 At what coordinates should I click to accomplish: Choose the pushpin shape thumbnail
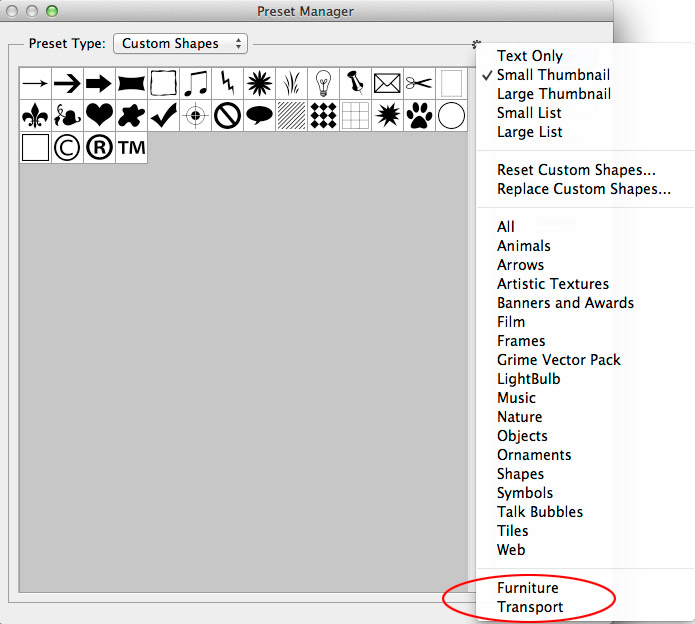[x=355, y=83]
